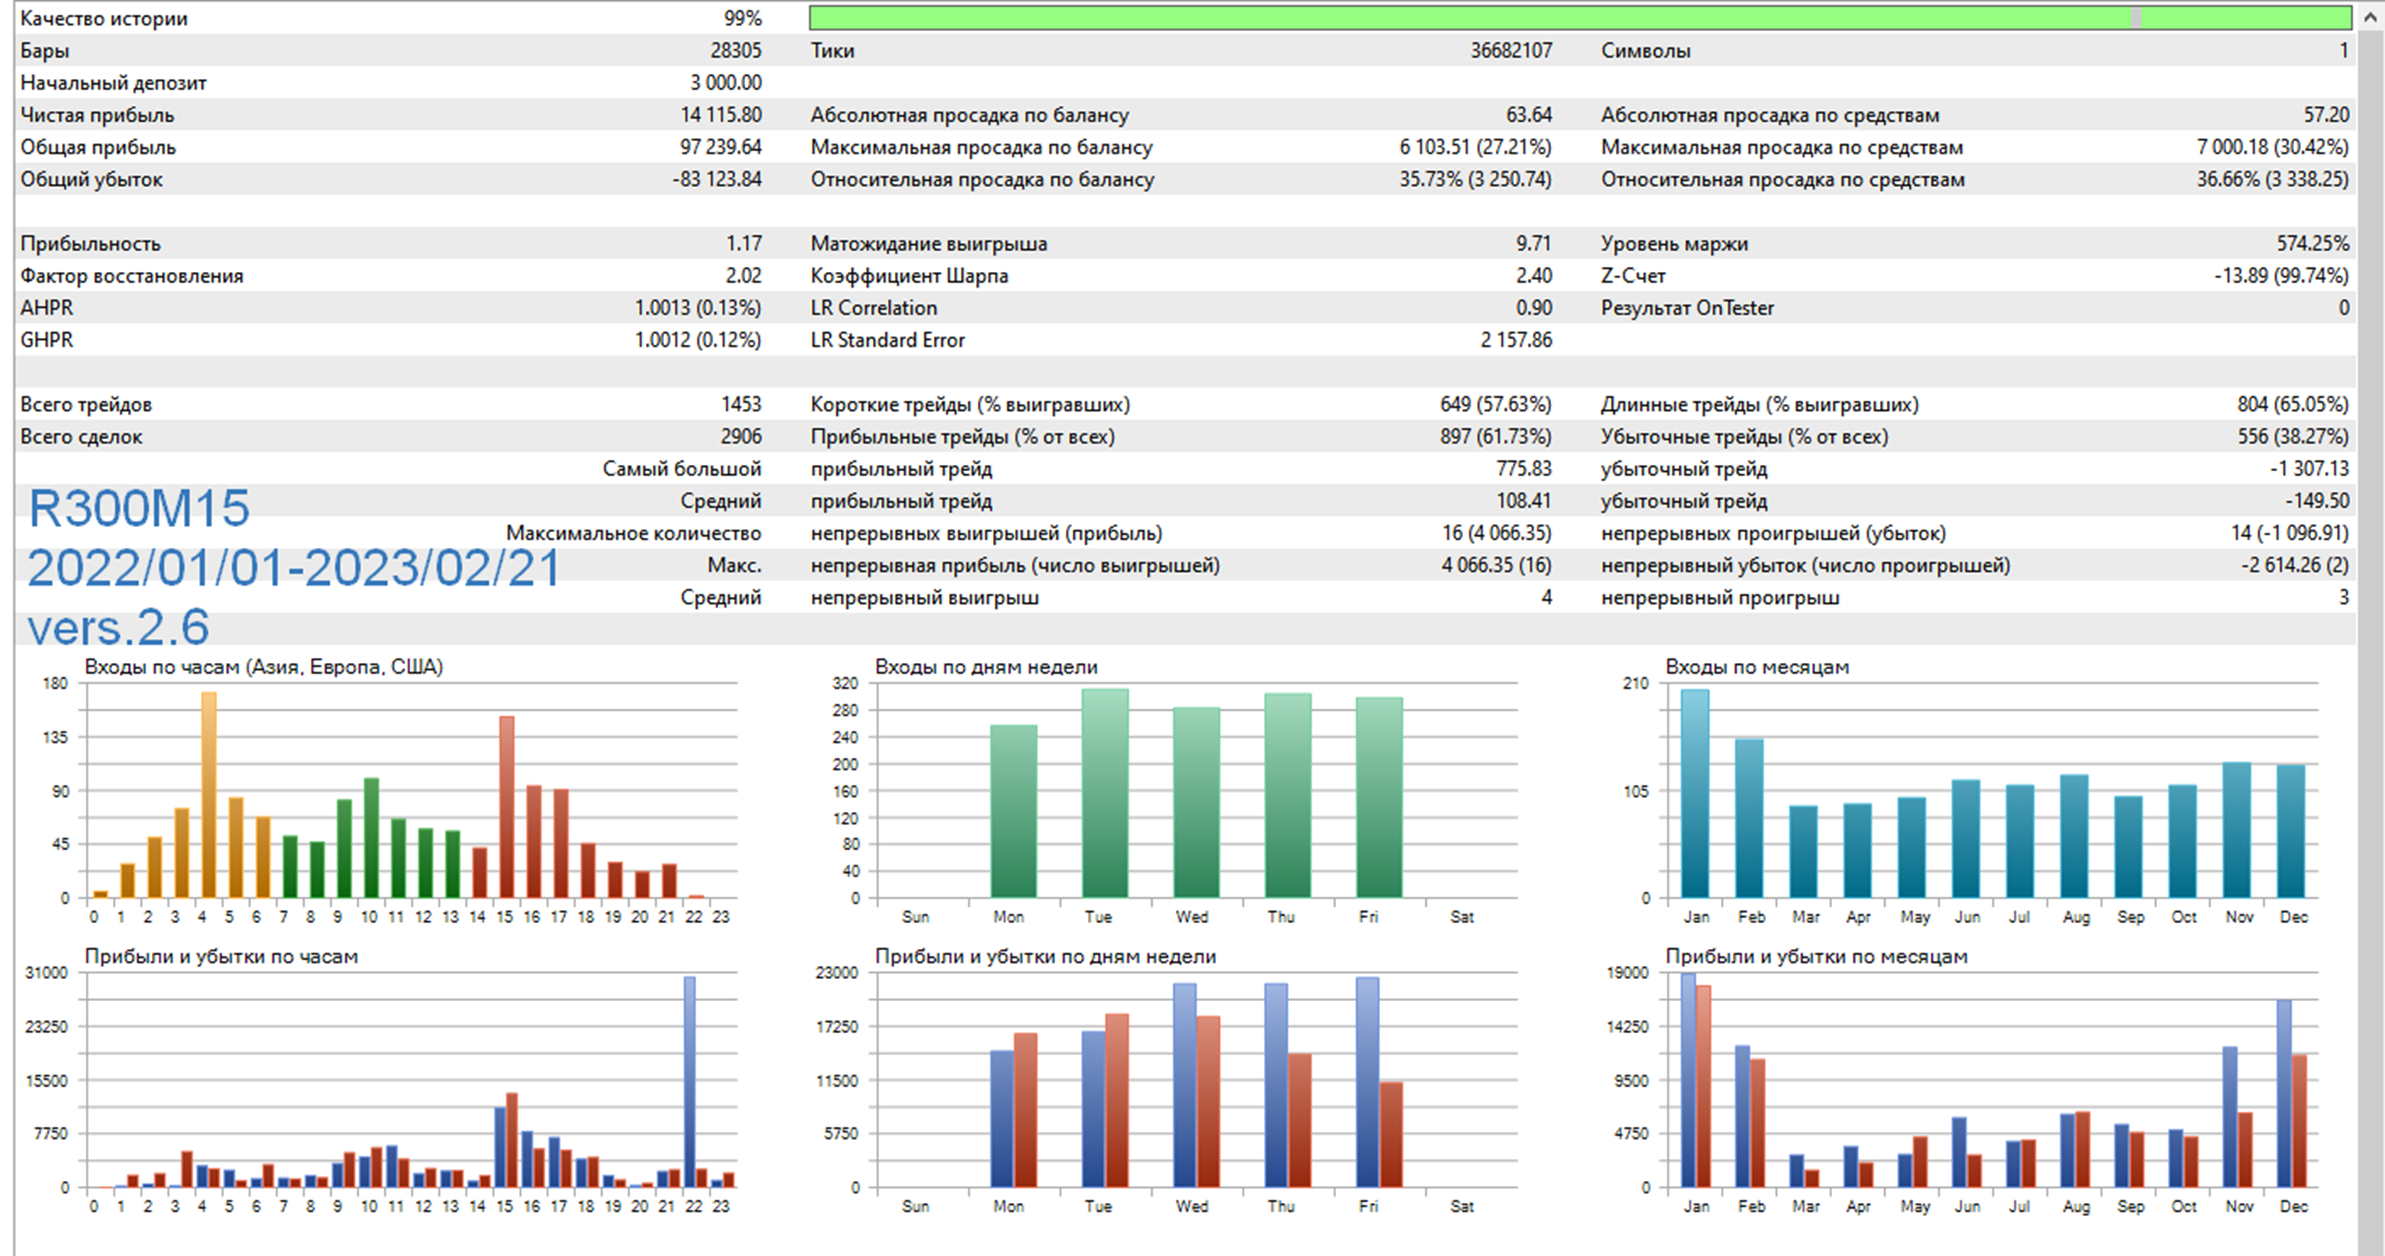The height and width of the screenshot is (1256, 2385).
Task: Select the net profit value 14 115.80
Action: point(720,115)
